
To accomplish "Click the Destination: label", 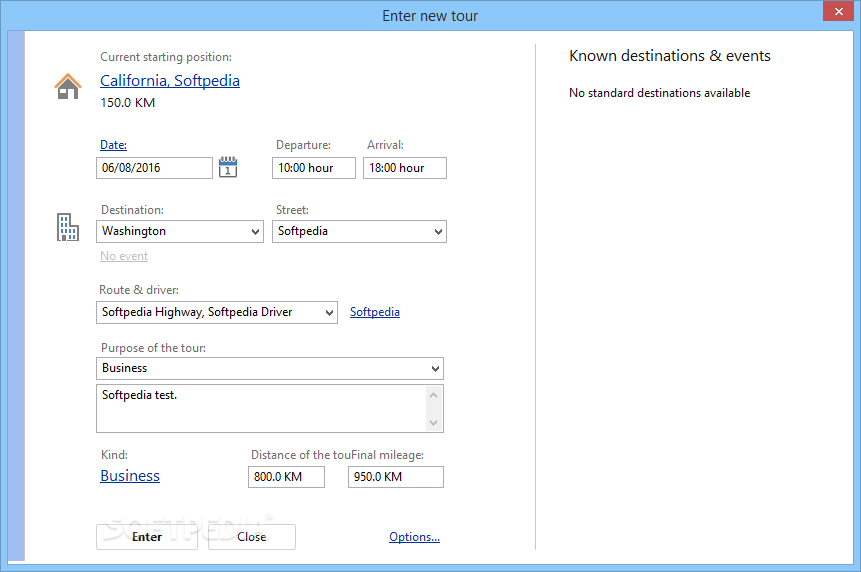I will coord(132,210).
